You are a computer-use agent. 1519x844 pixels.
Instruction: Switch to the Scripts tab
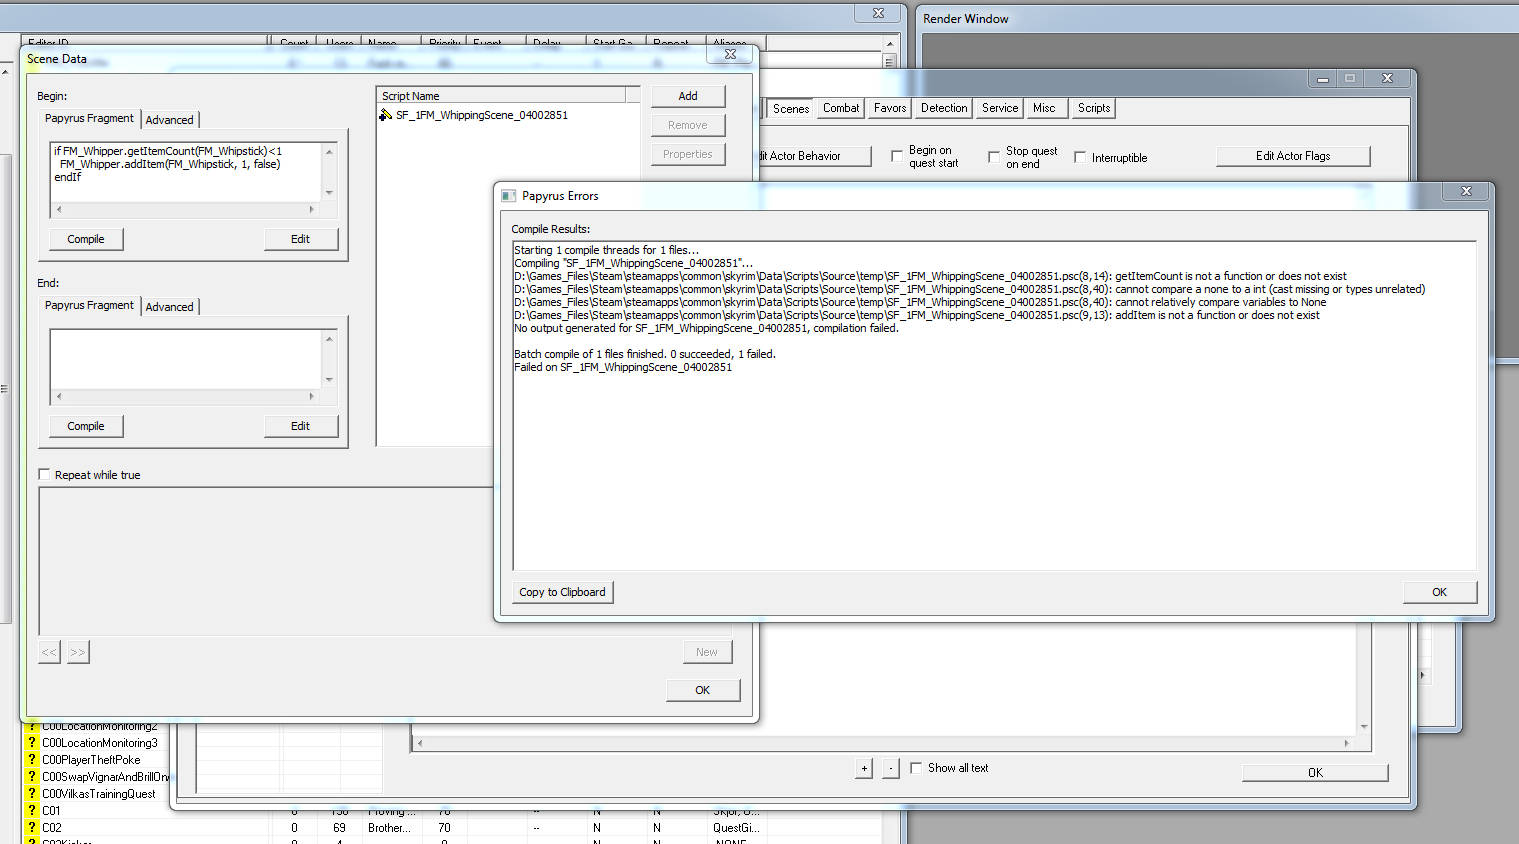(1094, 108)
